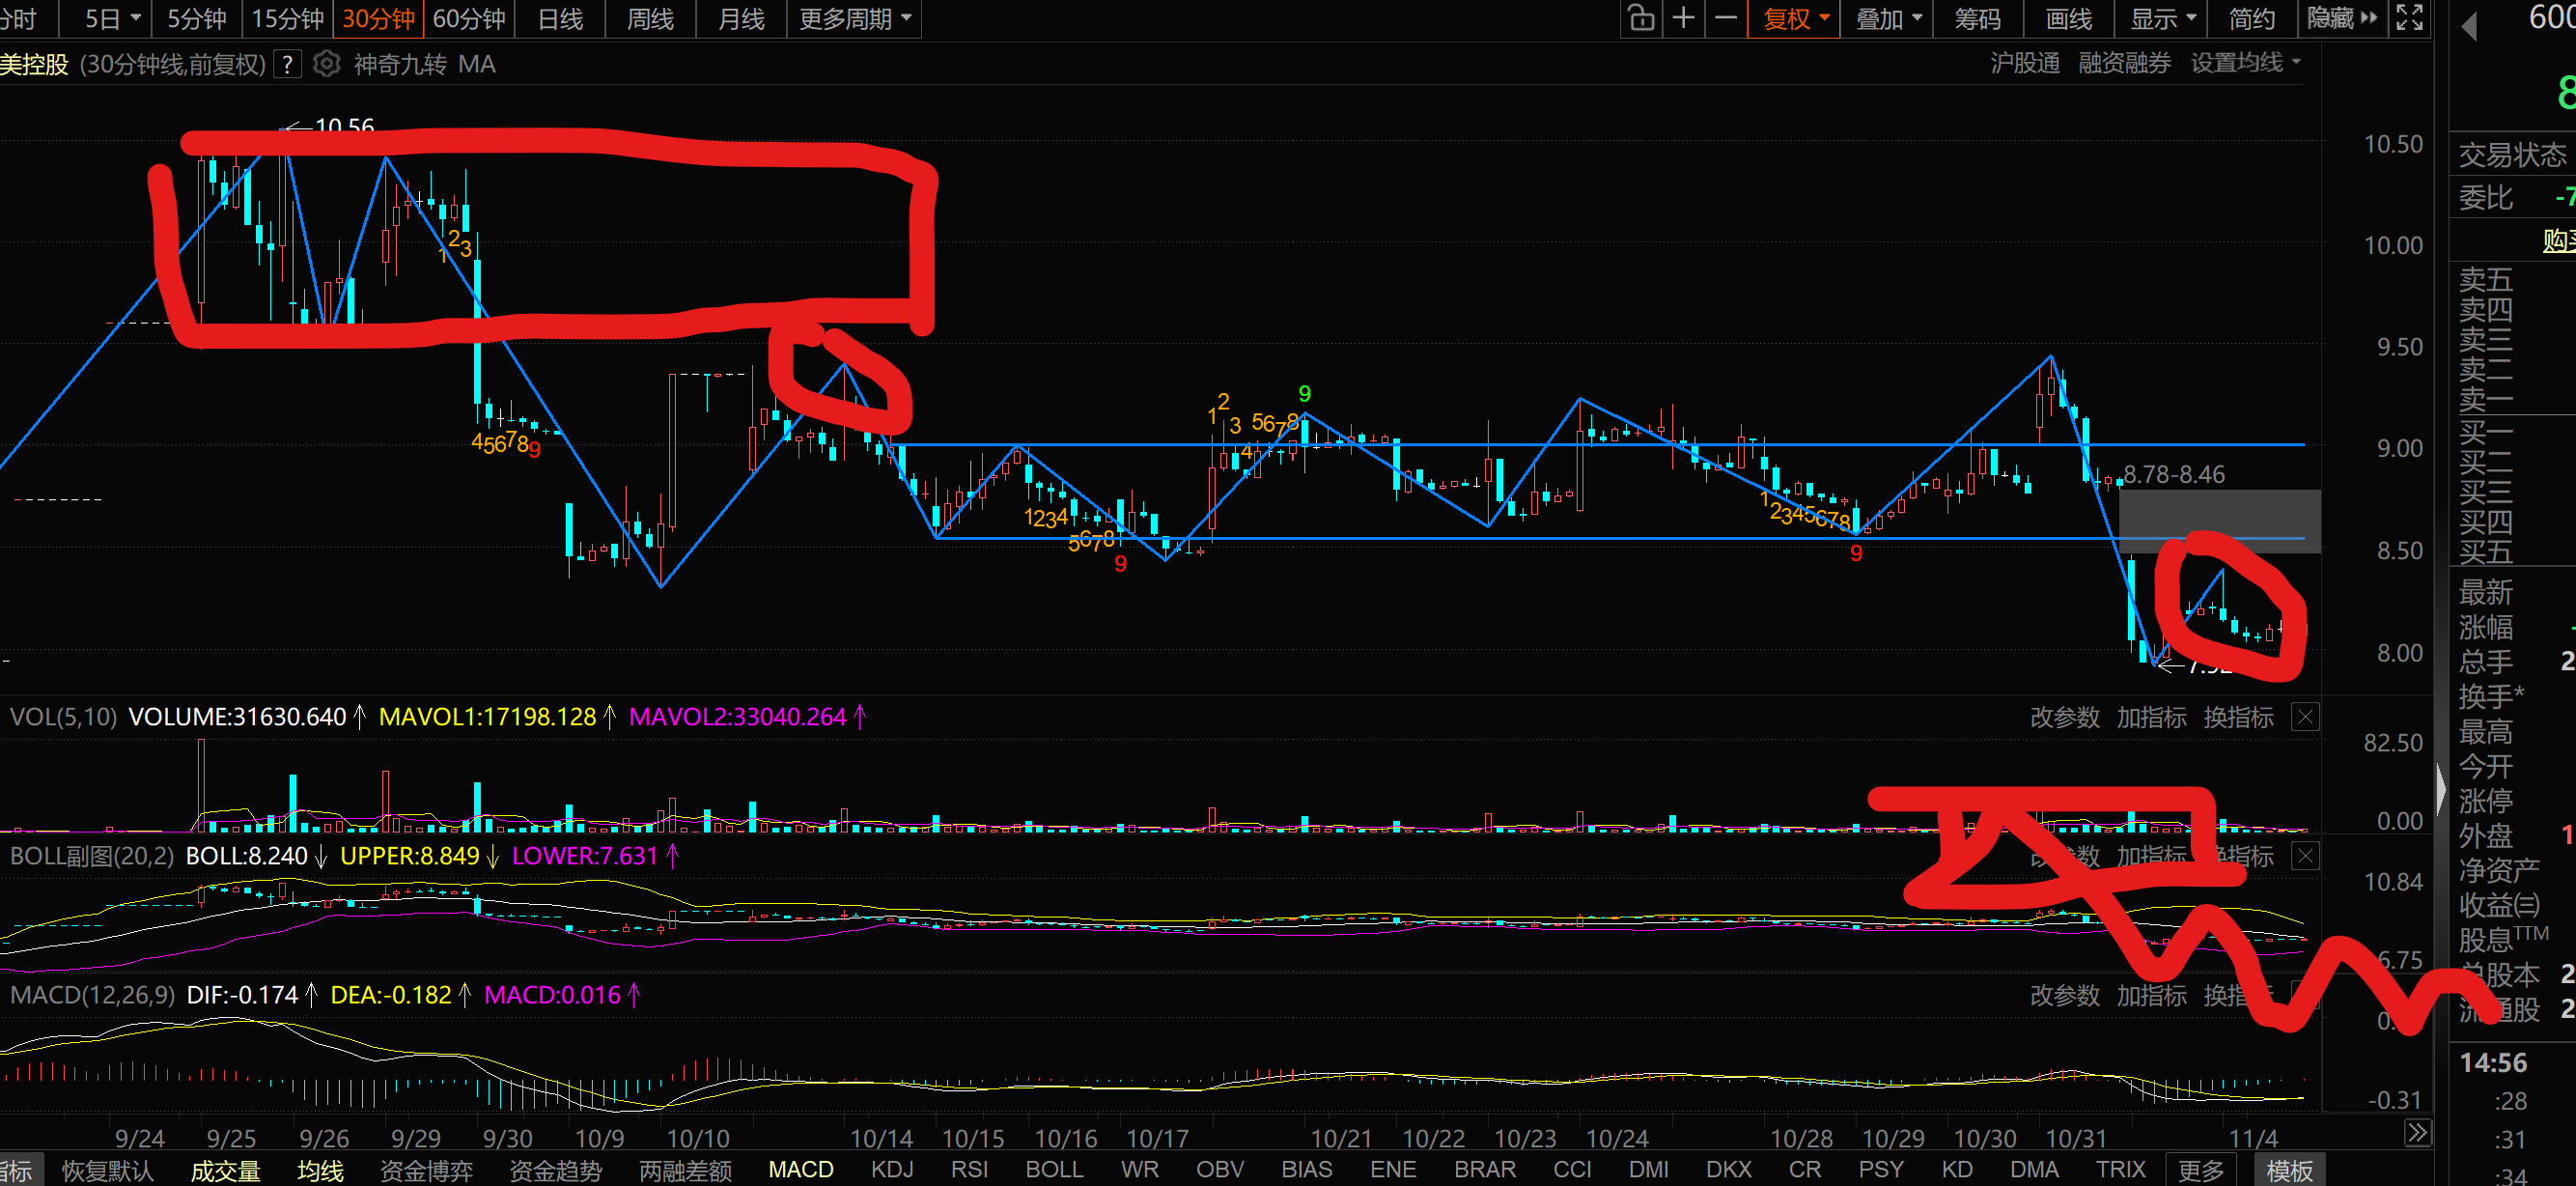Open indicator settings gear icon

point(326,64)
